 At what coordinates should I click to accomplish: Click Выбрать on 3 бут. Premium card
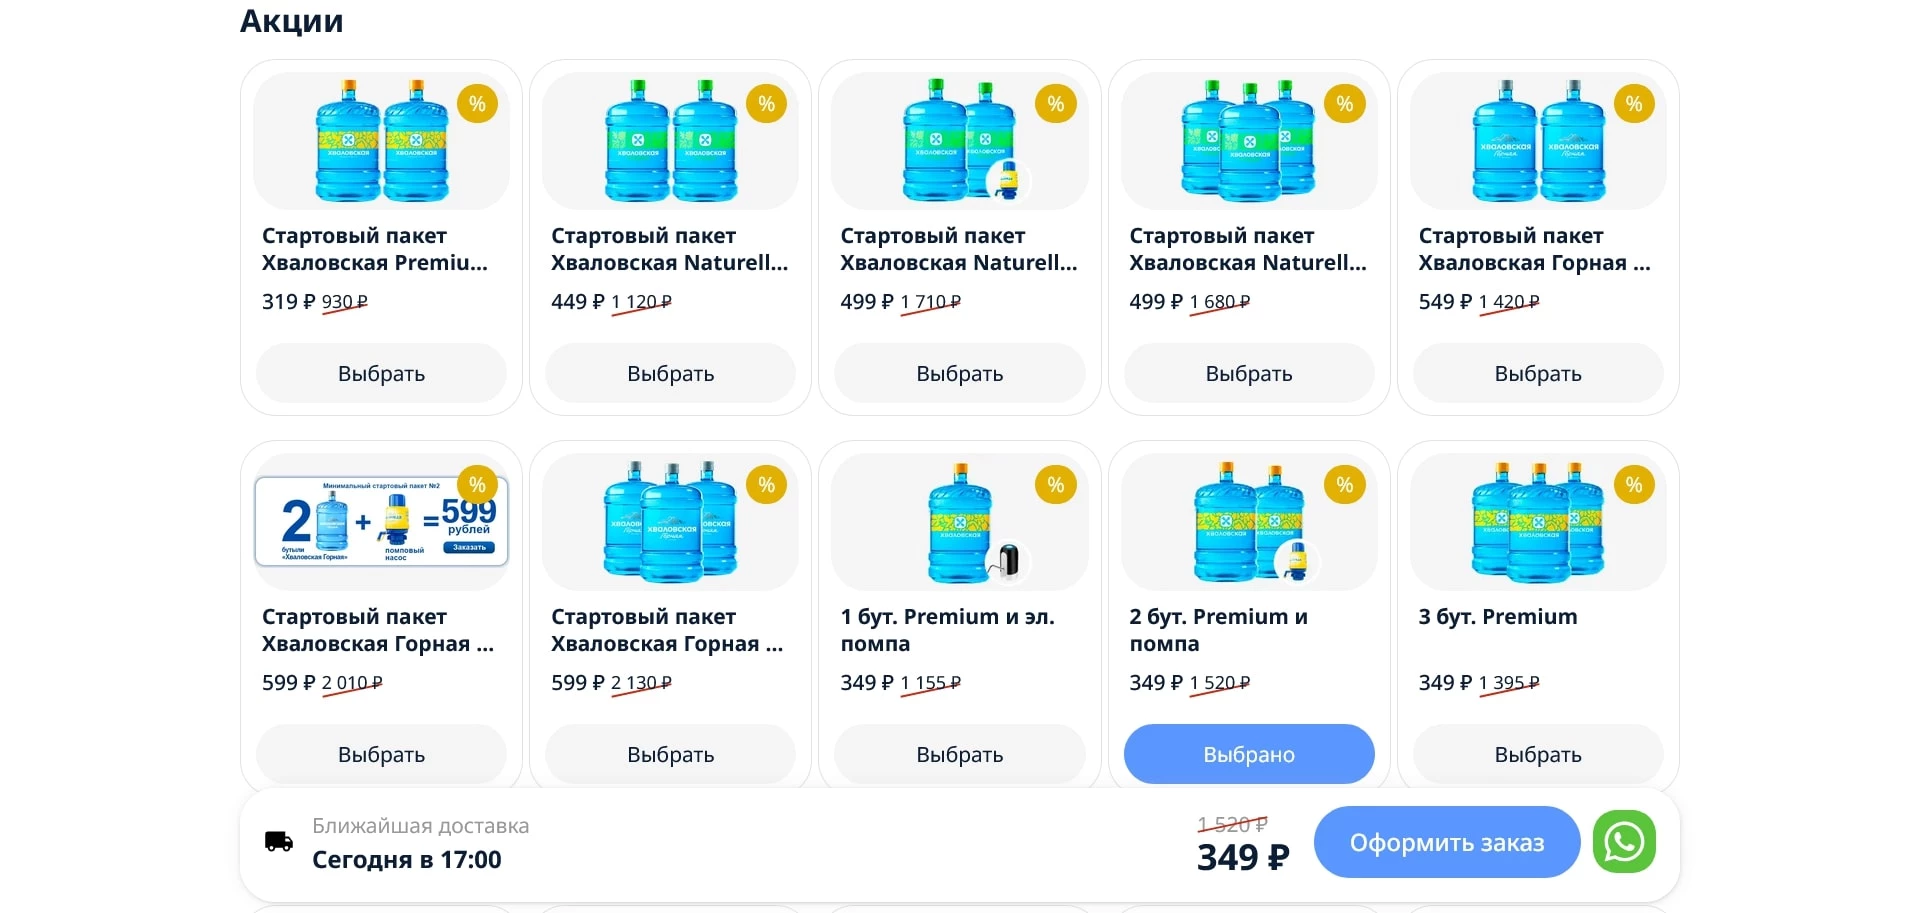click(x=1537, y=754)
